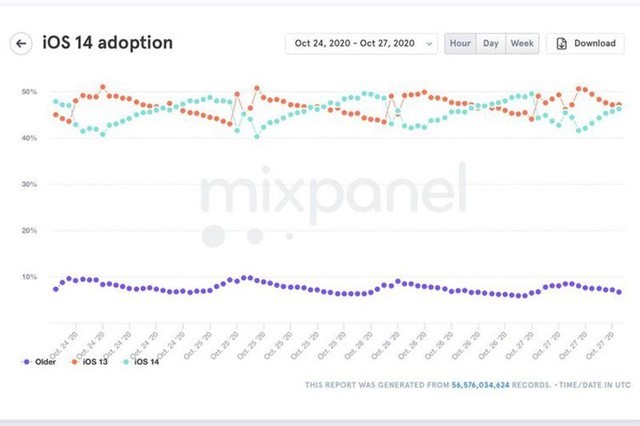The width and height of the screenshot is (640, 426).
Task: Switch to Week granularity tab
Action: click(522, 43)
